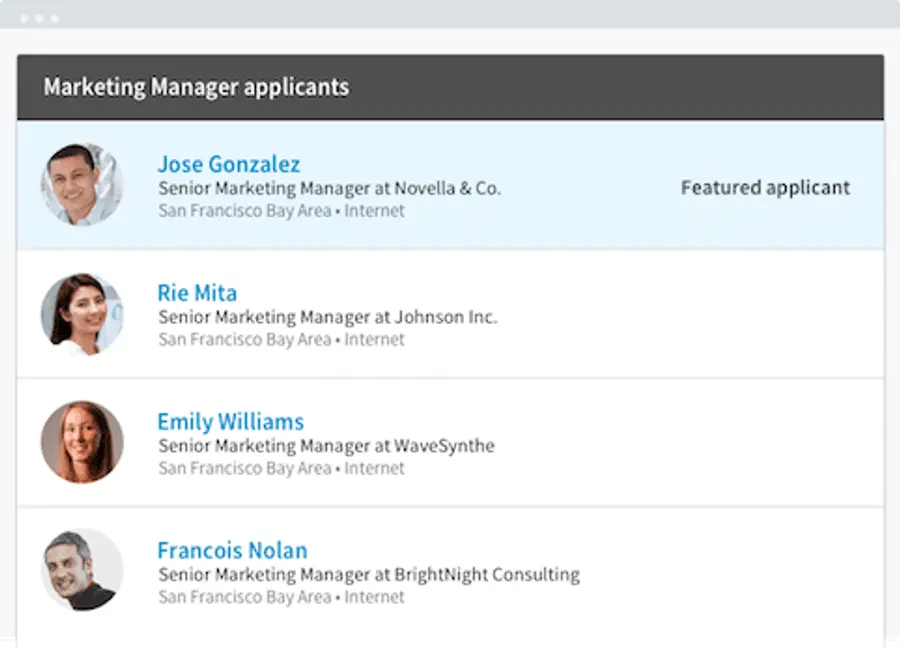900x648 pixels.
Task: Open the Jose Gonzalez name link
Action: (x=228, y=164)
